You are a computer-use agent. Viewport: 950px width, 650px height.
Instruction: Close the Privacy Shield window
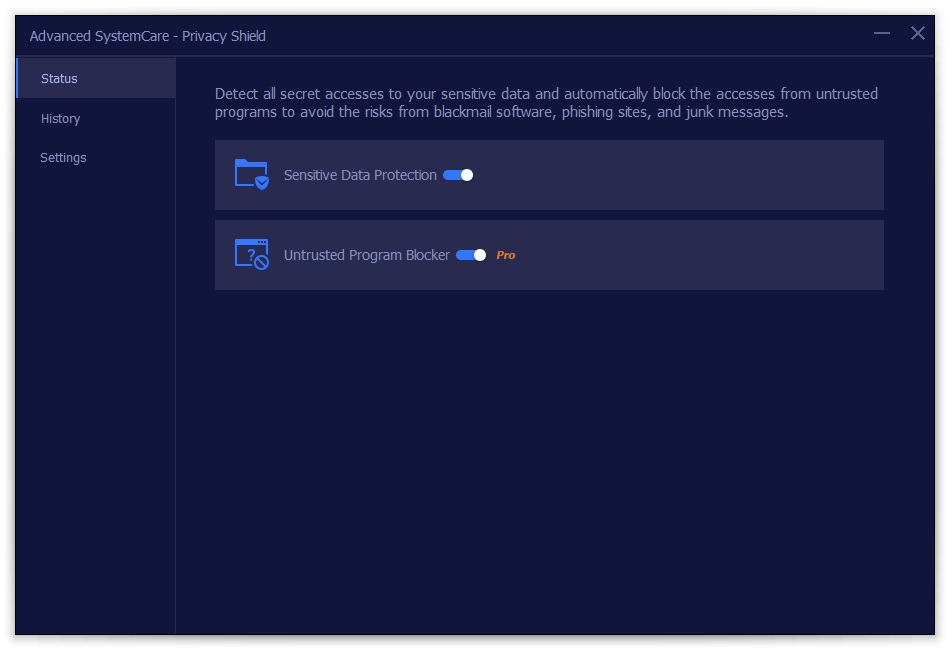click(x=917, y=34)
